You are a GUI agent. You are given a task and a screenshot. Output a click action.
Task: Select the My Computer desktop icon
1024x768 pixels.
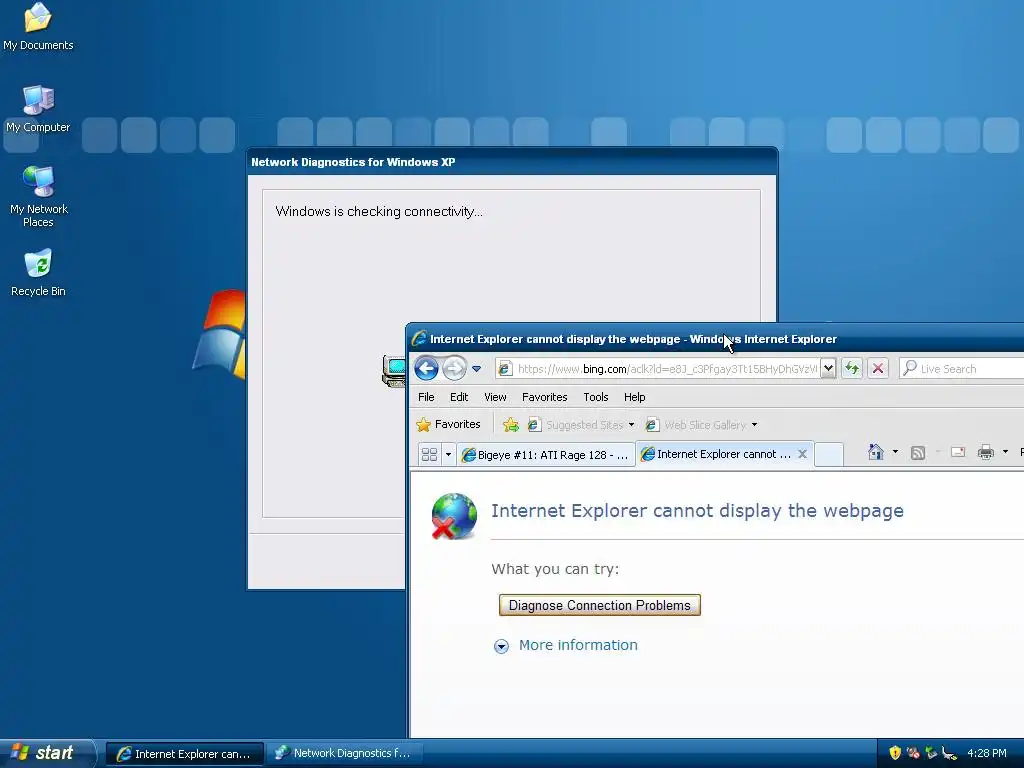(x=38, y=109)
